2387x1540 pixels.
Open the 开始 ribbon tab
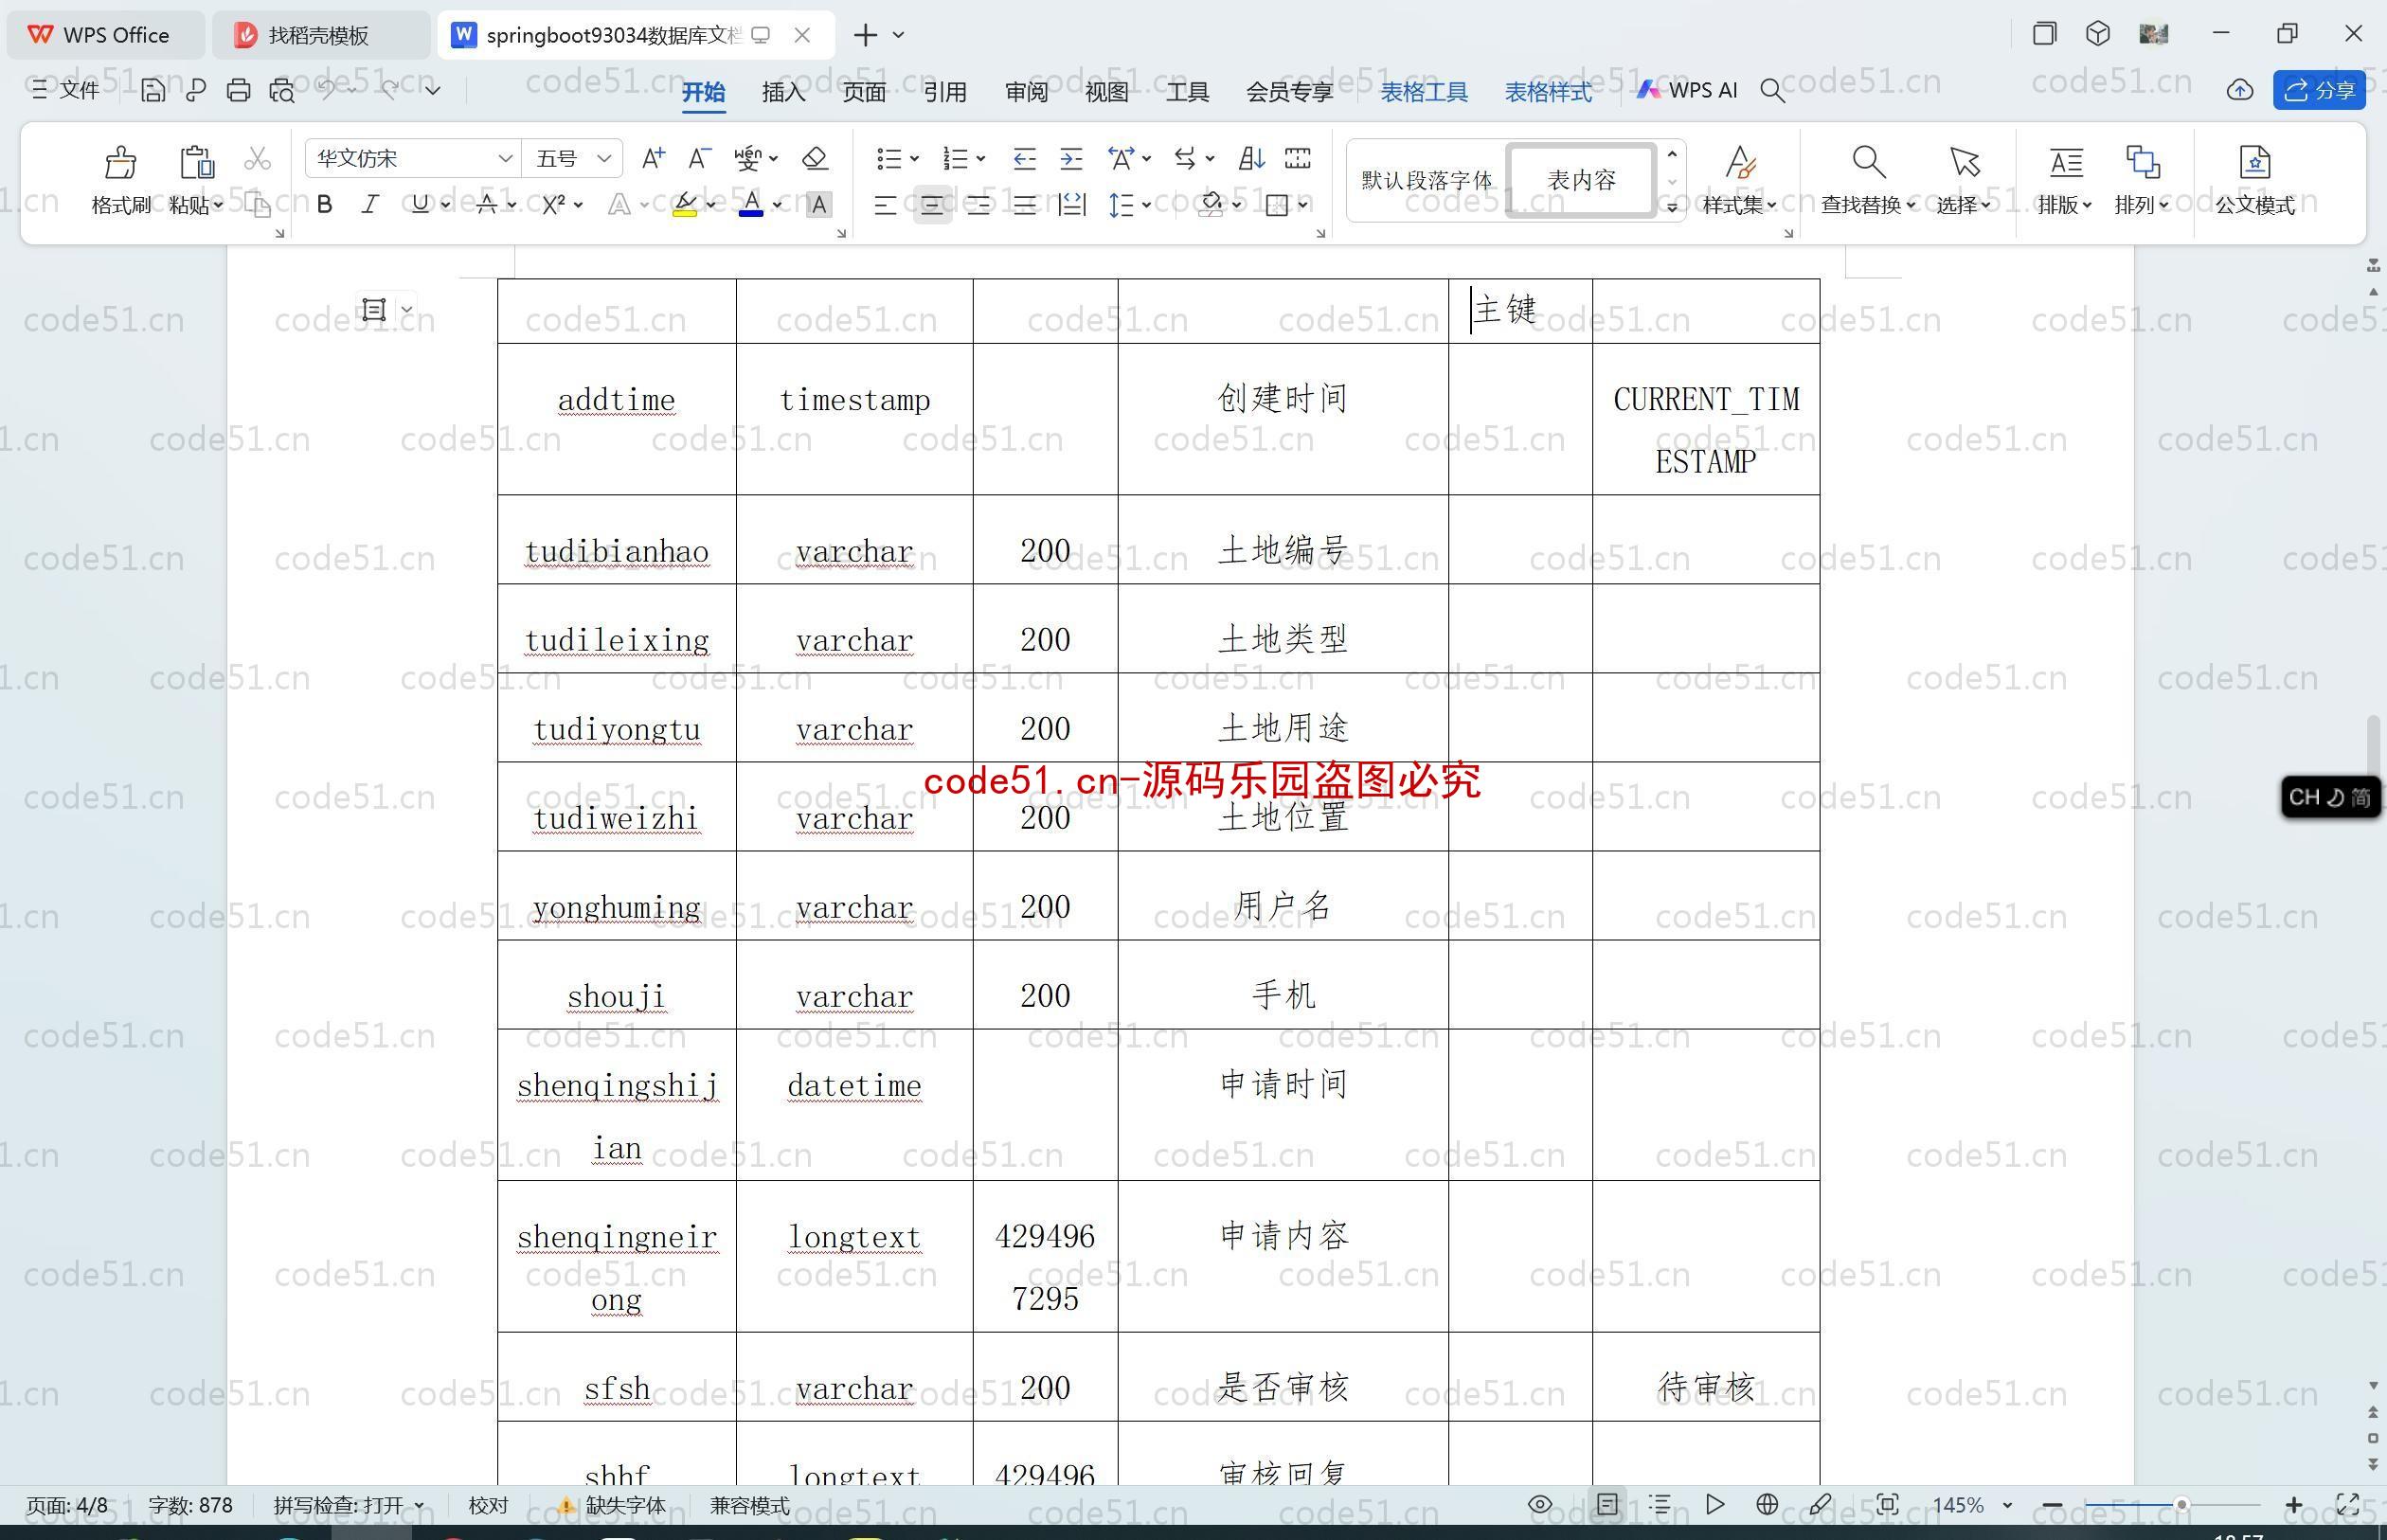[x=703, y=91]
